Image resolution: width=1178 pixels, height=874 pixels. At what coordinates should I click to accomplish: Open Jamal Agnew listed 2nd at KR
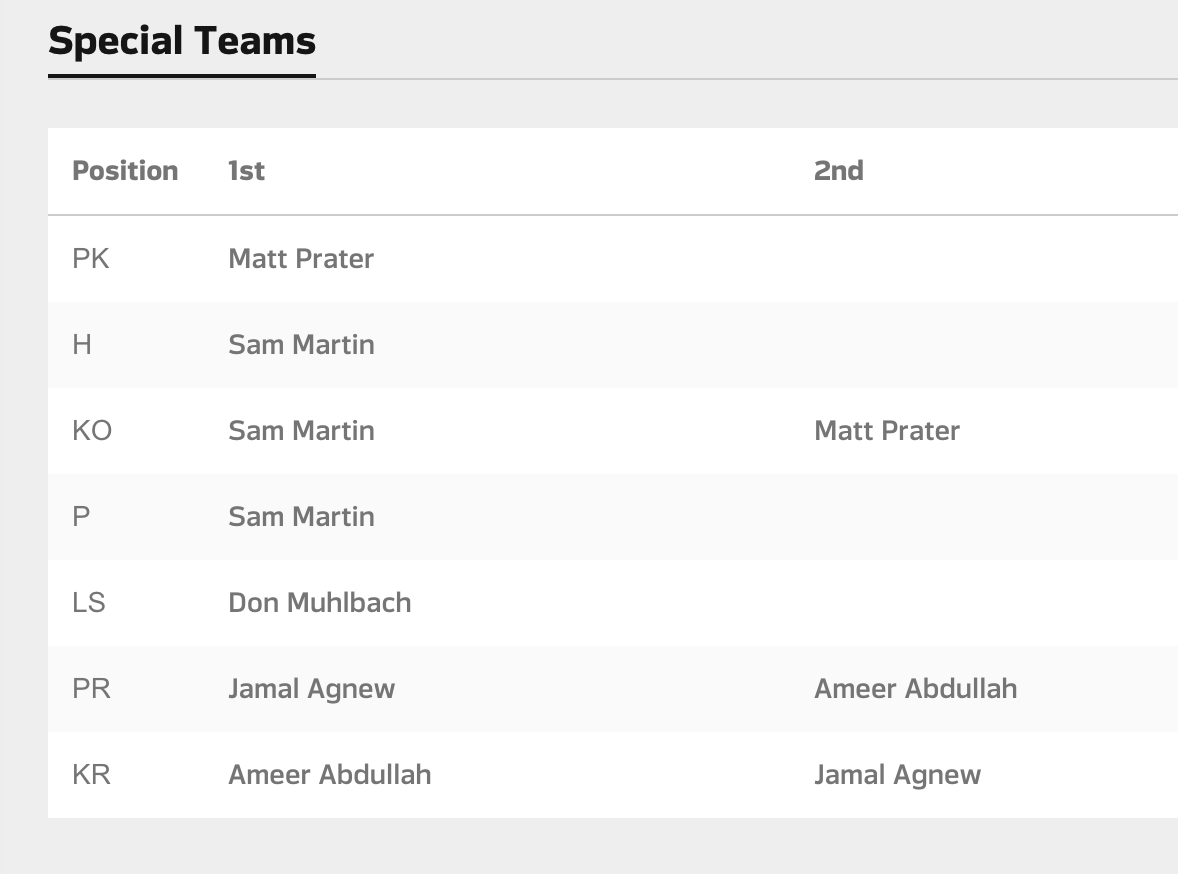(897, 775)
